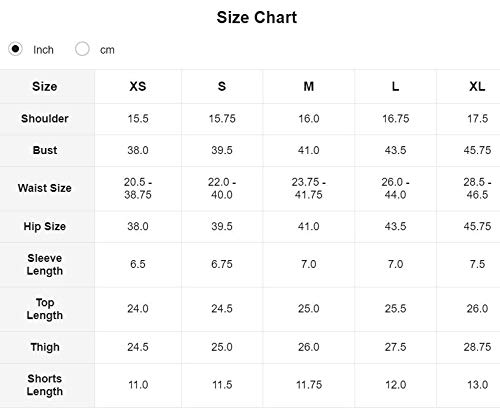Click the Thigh row label
The height and width of the screenshot is (408, 500).
tap(45, 347)
